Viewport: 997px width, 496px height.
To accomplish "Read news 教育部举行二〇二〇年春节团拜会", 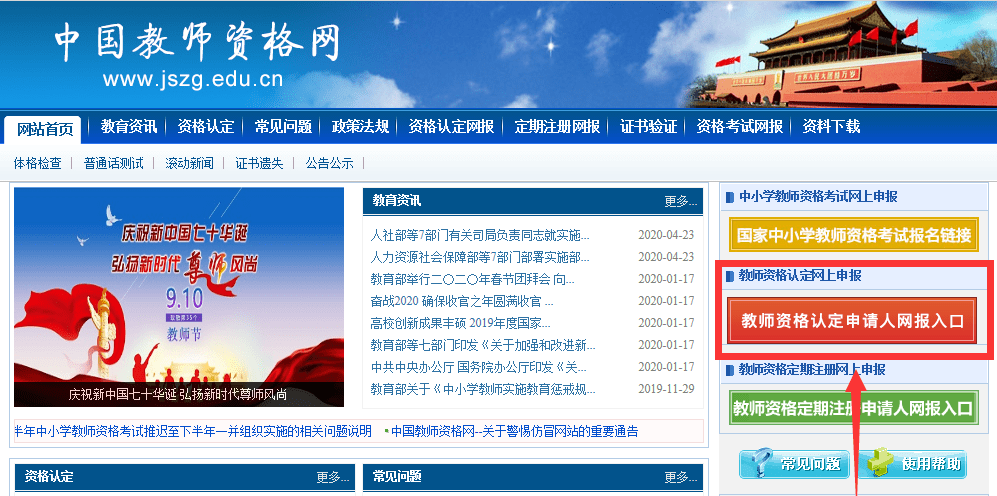I will pyautogui.click(x=472, y=279).
